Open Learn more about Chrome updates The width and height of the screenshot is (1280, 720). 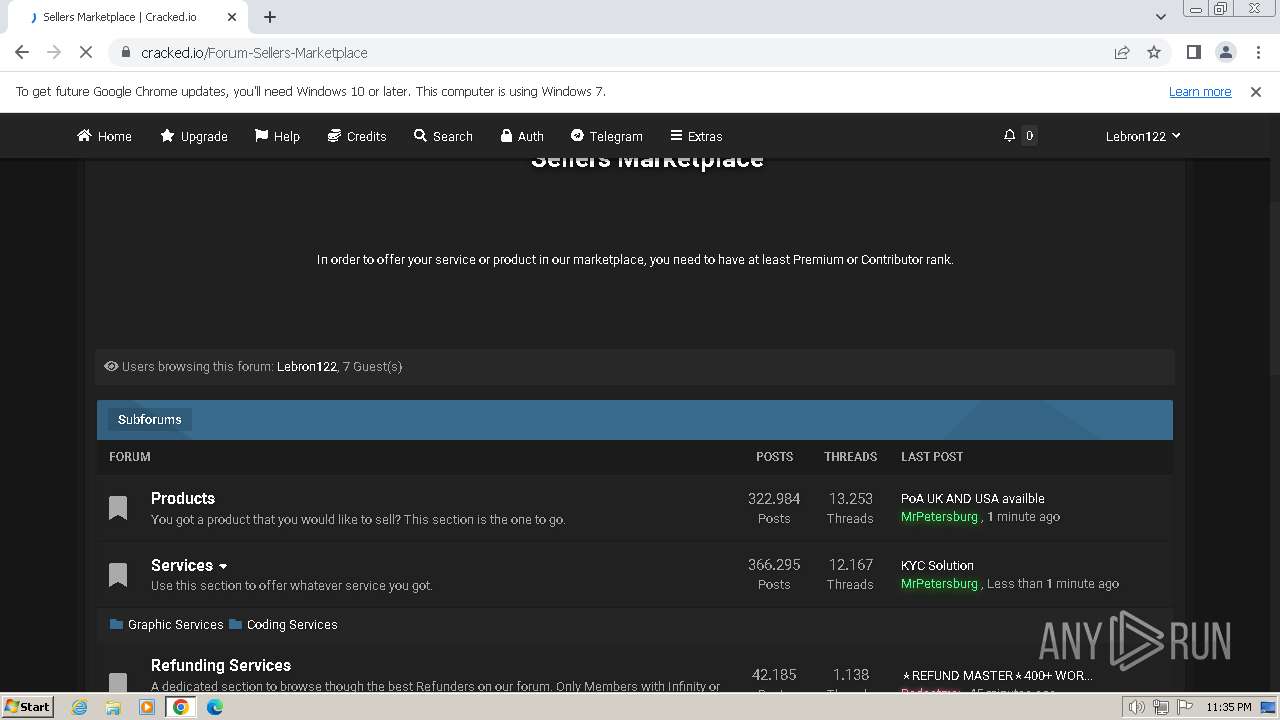click(x=1200, y=91)
